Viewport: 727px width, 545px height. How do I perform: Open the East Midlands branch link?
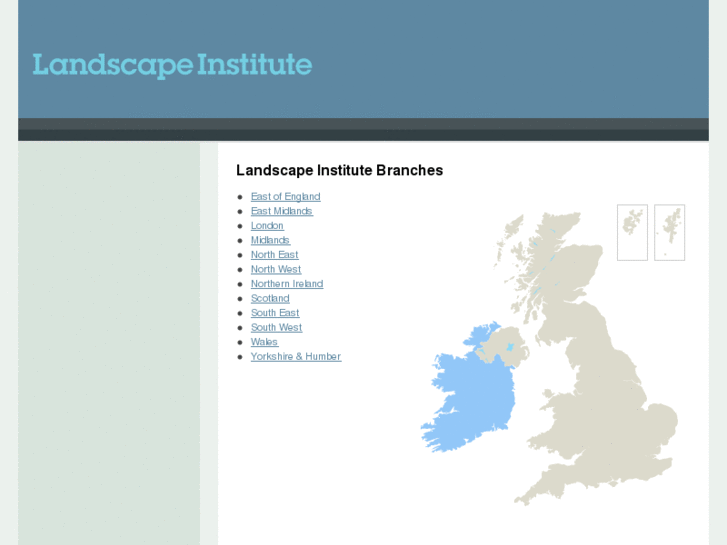click(x=281, y=211)
